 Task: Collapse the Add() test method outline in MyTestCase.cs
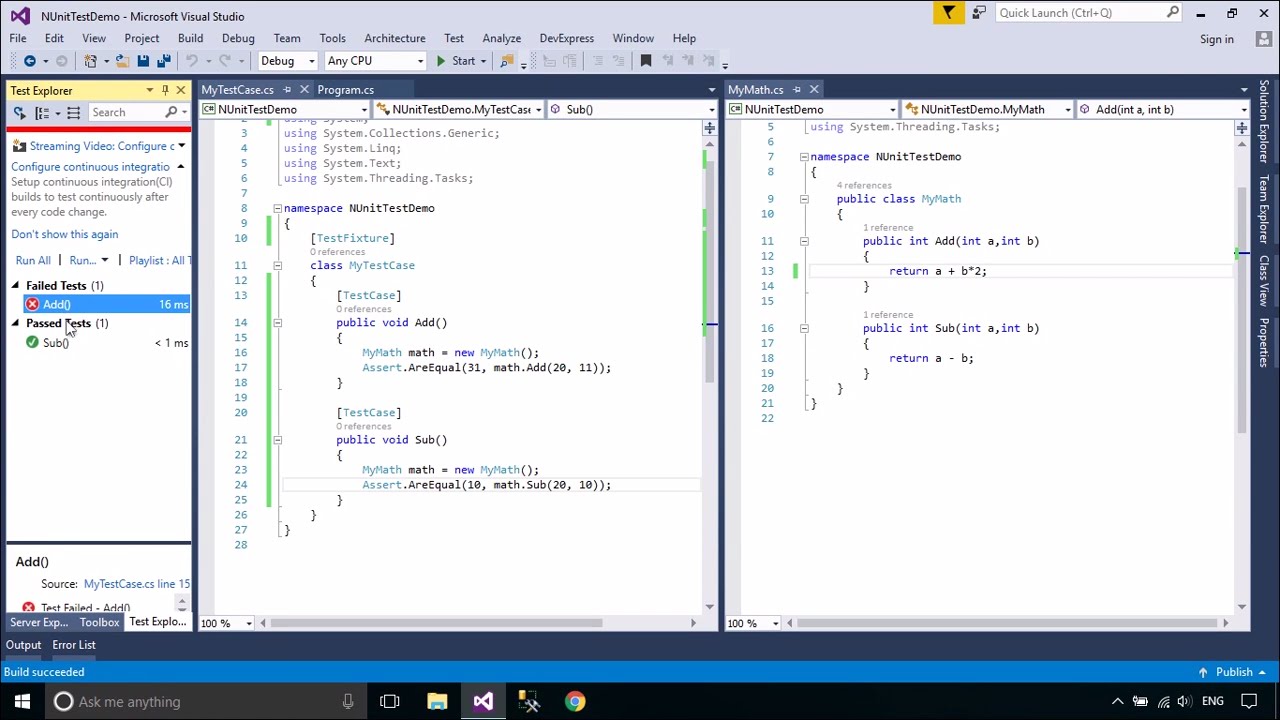tap(277, 323)
